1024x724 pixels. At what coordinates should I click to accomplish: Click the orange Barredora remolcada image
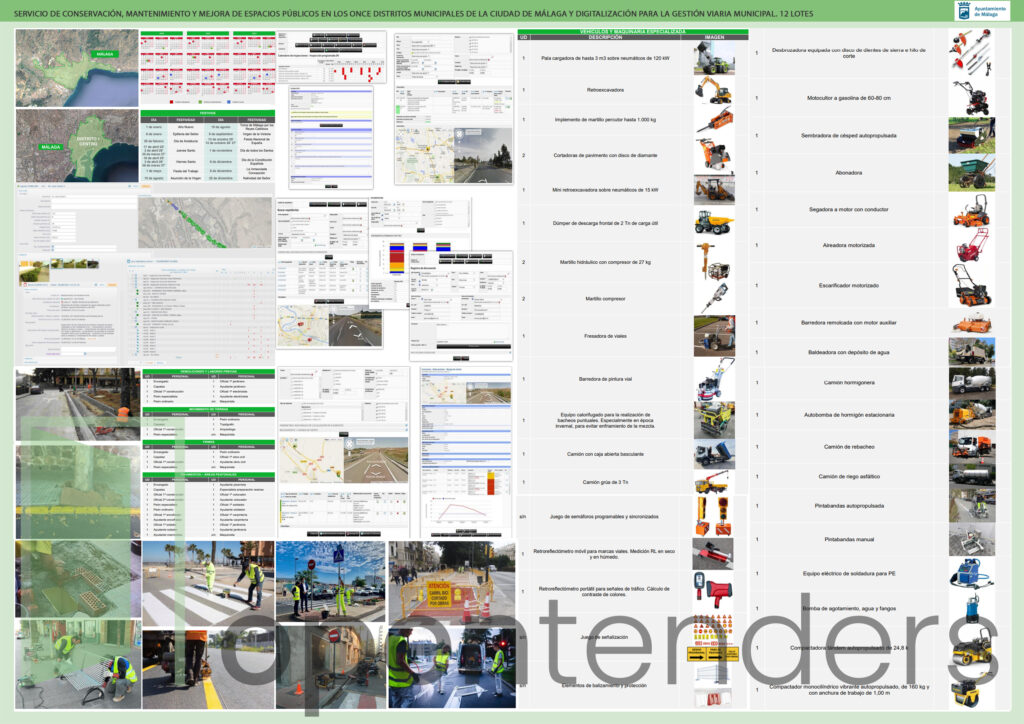972,323
